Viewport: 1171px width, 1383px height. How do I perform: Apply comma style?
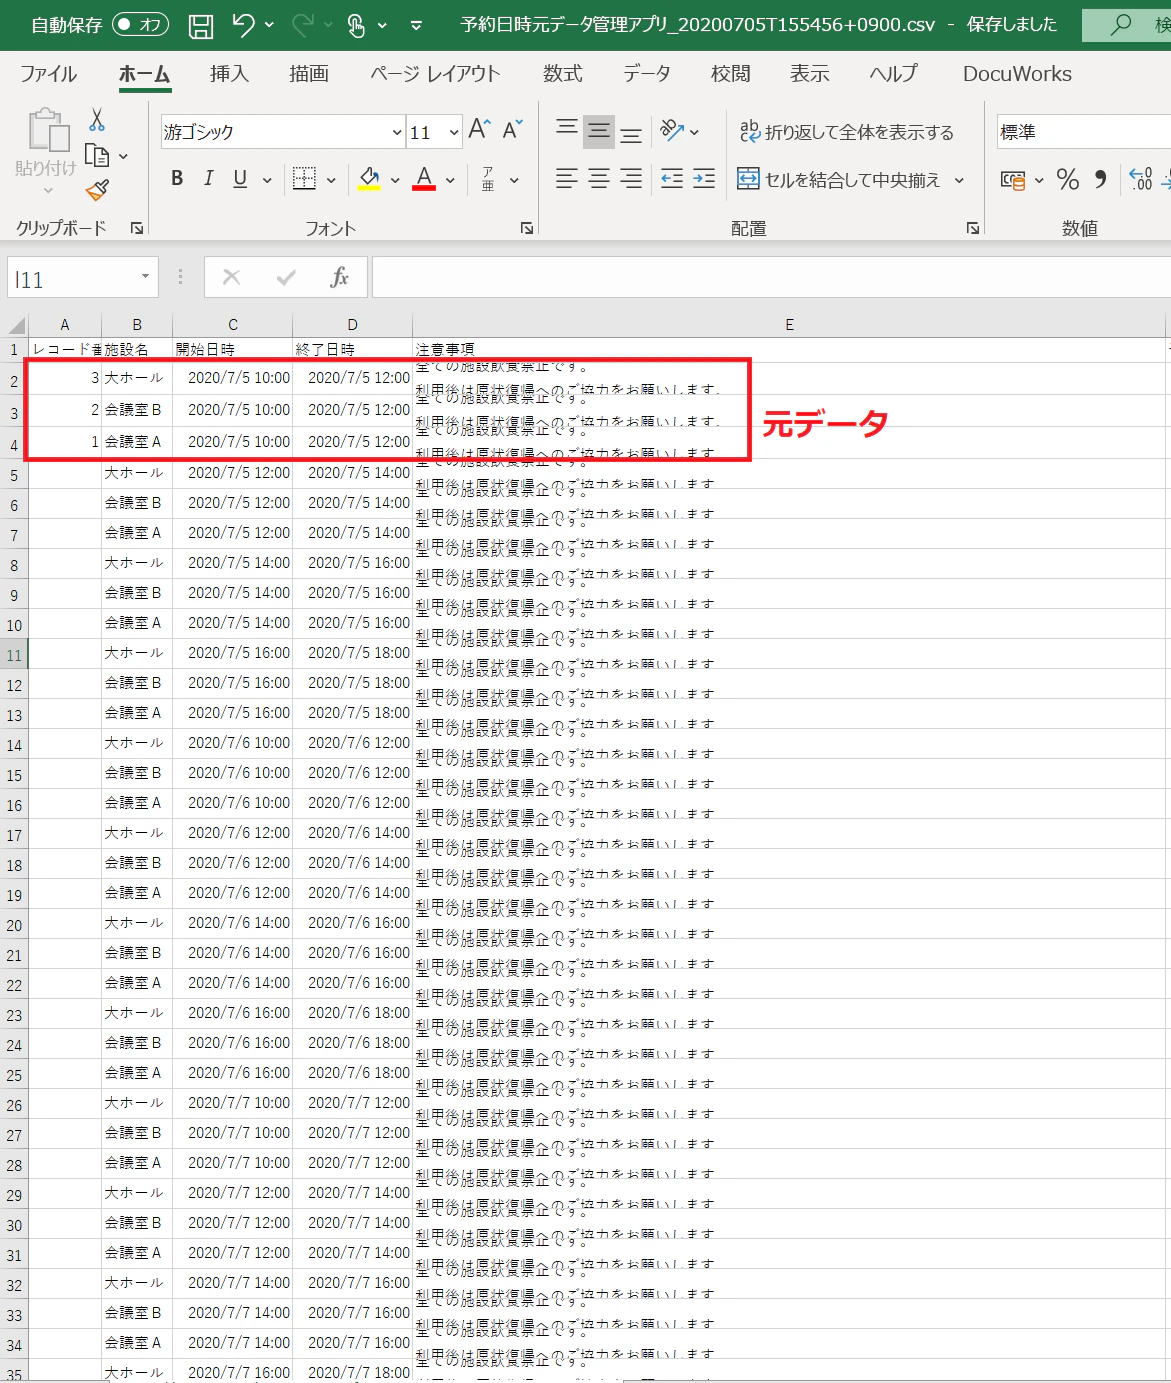tap(1100, 180)
